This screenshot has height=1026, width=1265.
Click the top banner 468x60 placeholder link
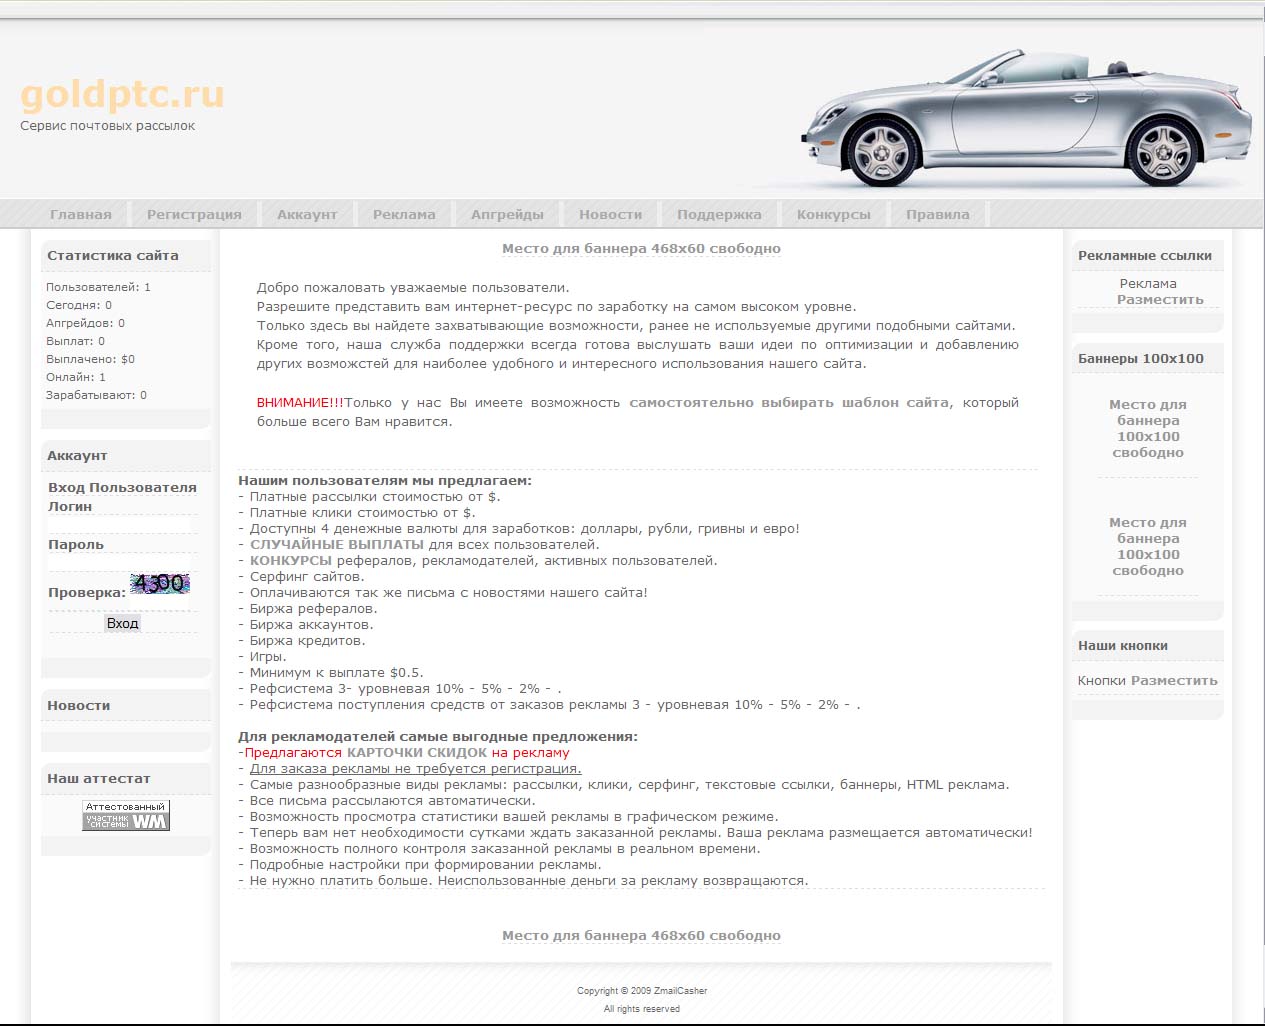point(641,248)
